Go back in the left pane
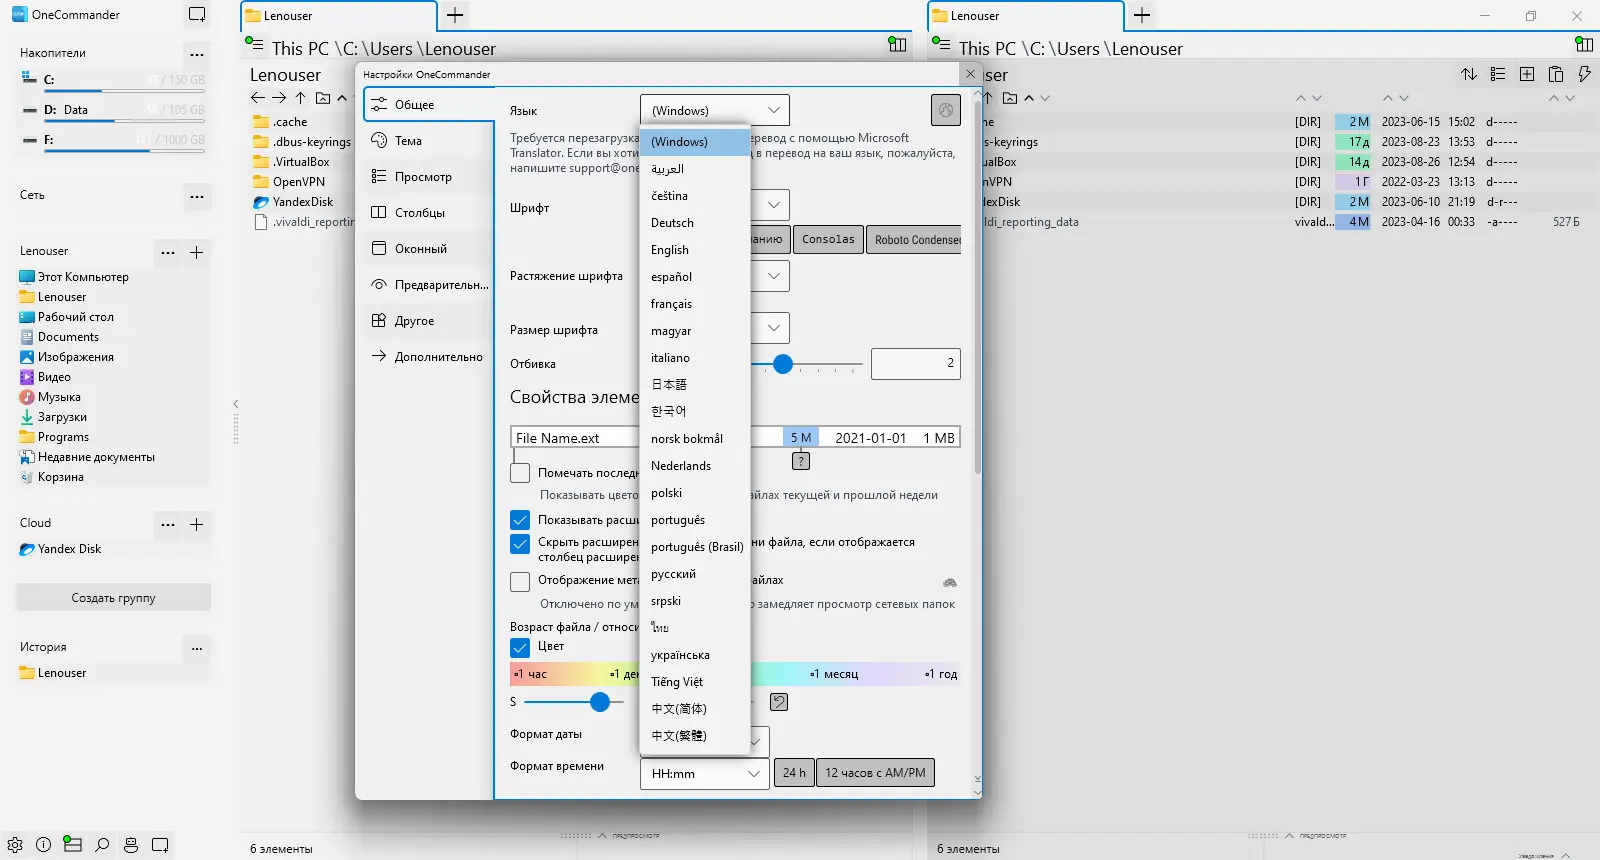Viewport: 1600px width, 860px height. click(x=258, y=98)
